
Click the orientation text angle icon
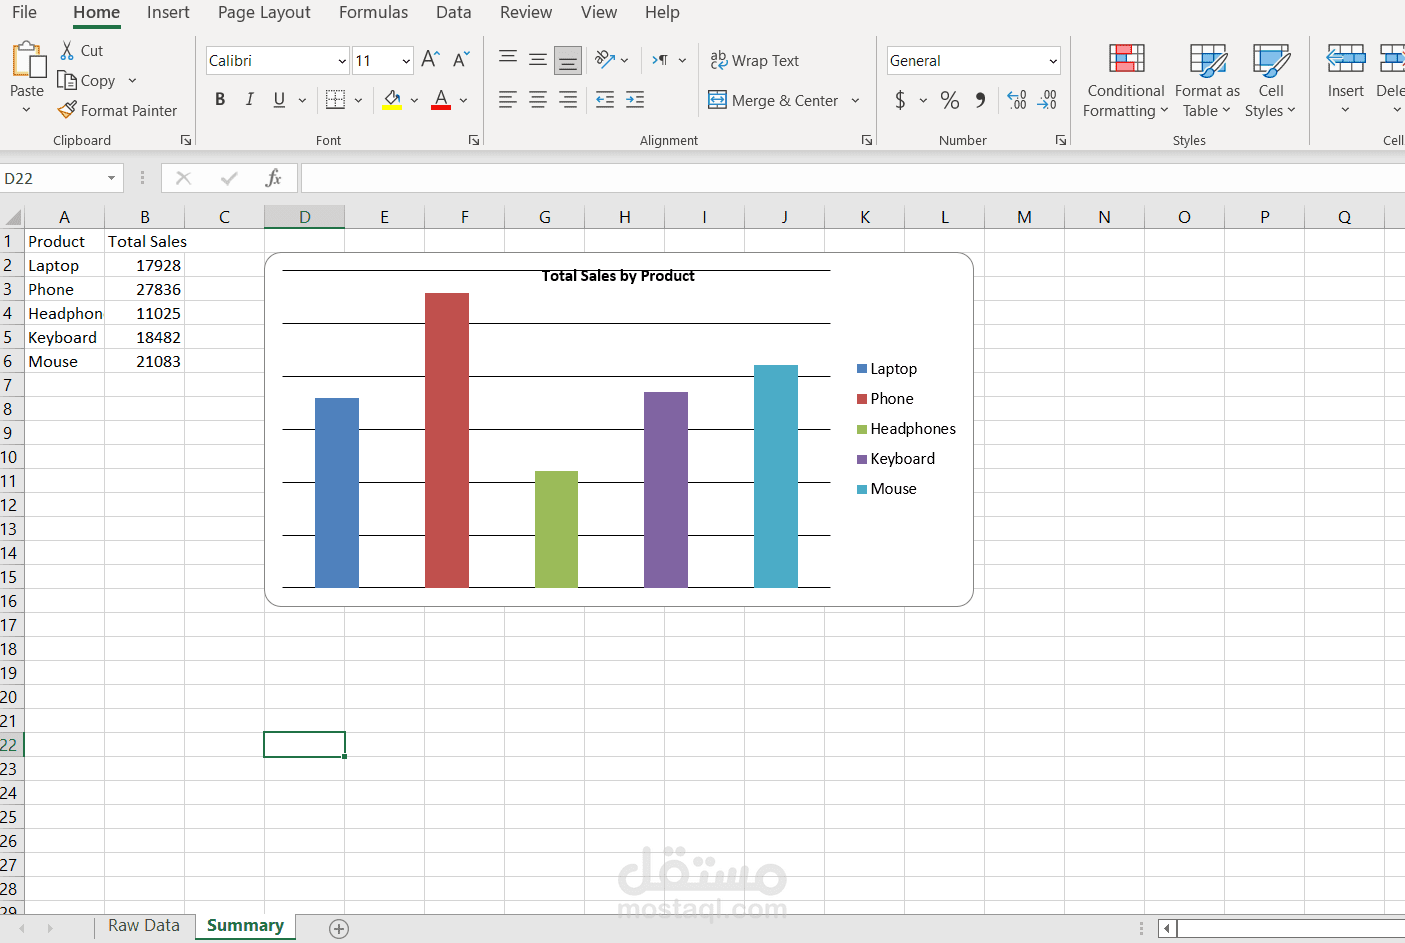coord(605,60)
